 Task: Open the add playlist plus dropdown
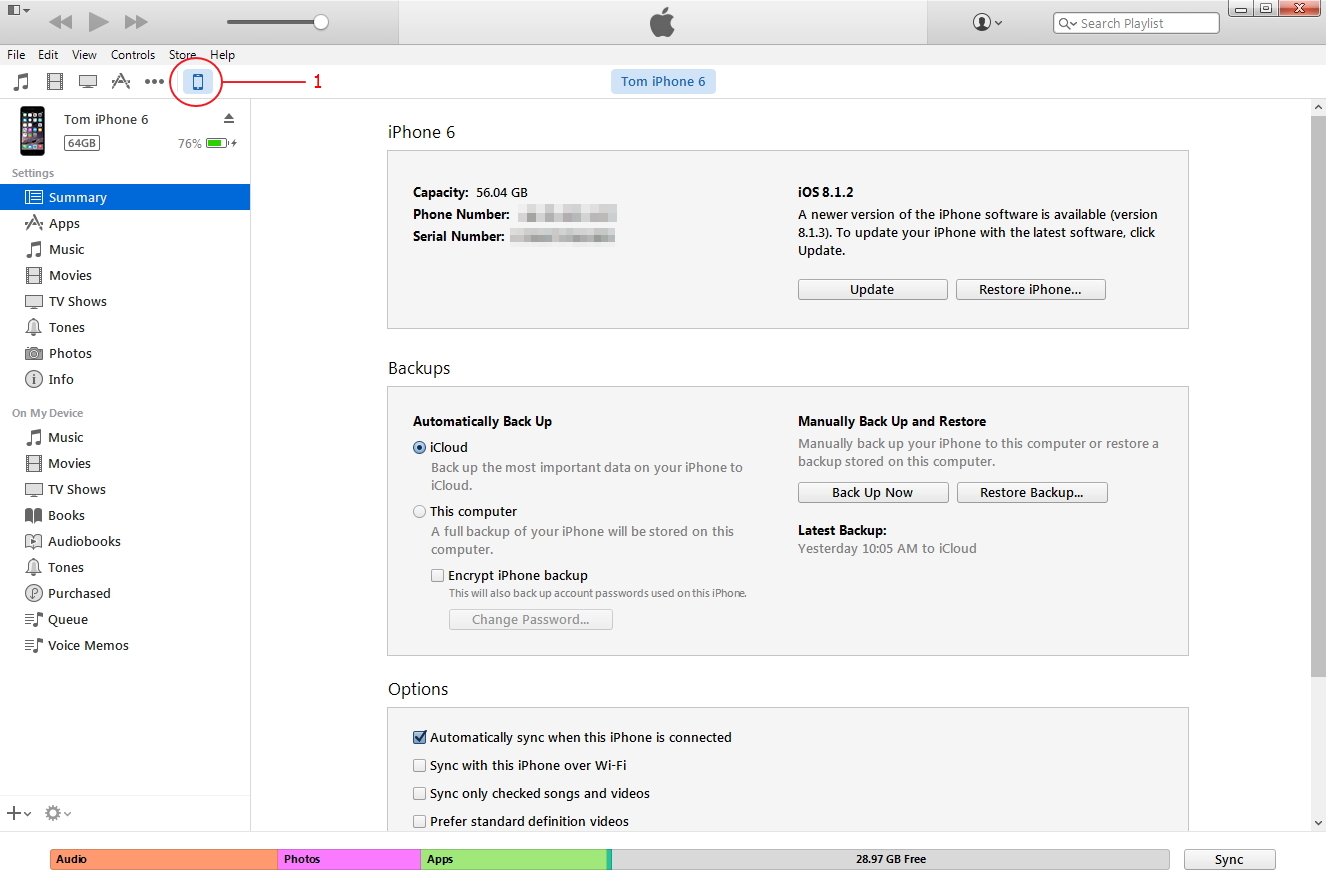tap(19, 813)
